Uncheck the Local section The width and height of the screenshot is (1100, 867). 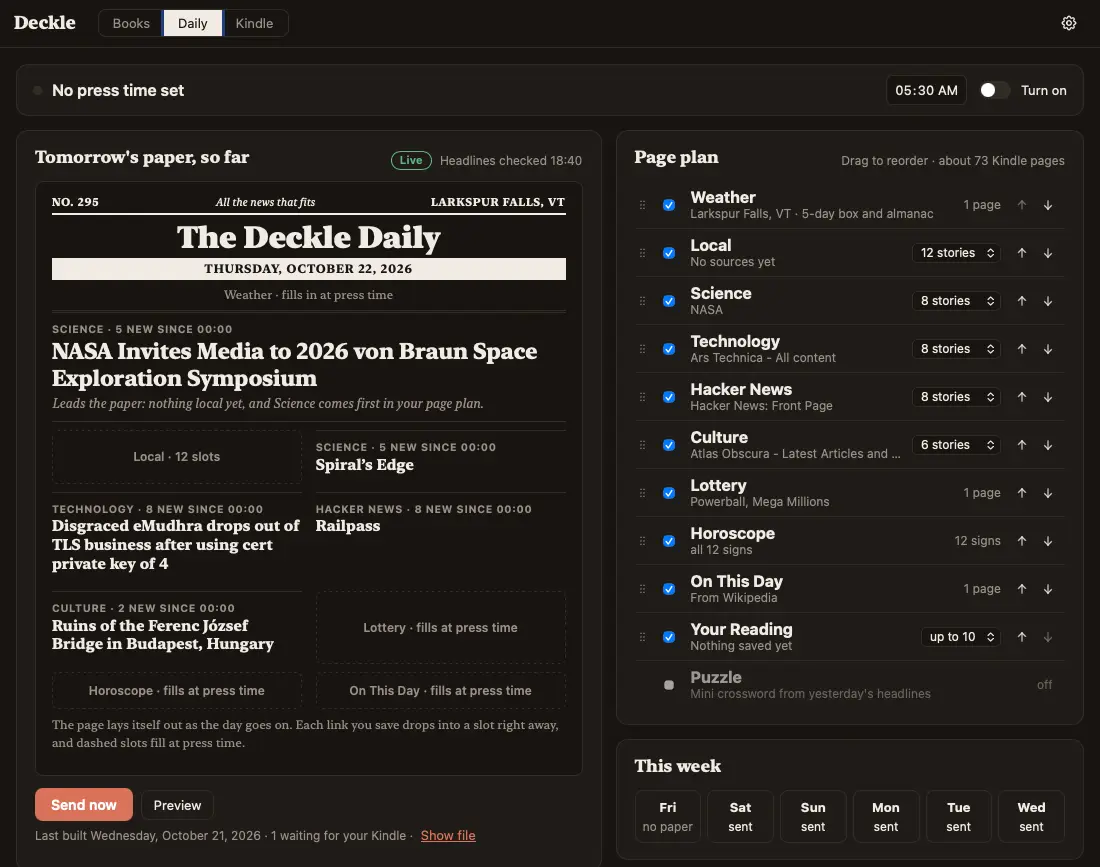[669, 253]
